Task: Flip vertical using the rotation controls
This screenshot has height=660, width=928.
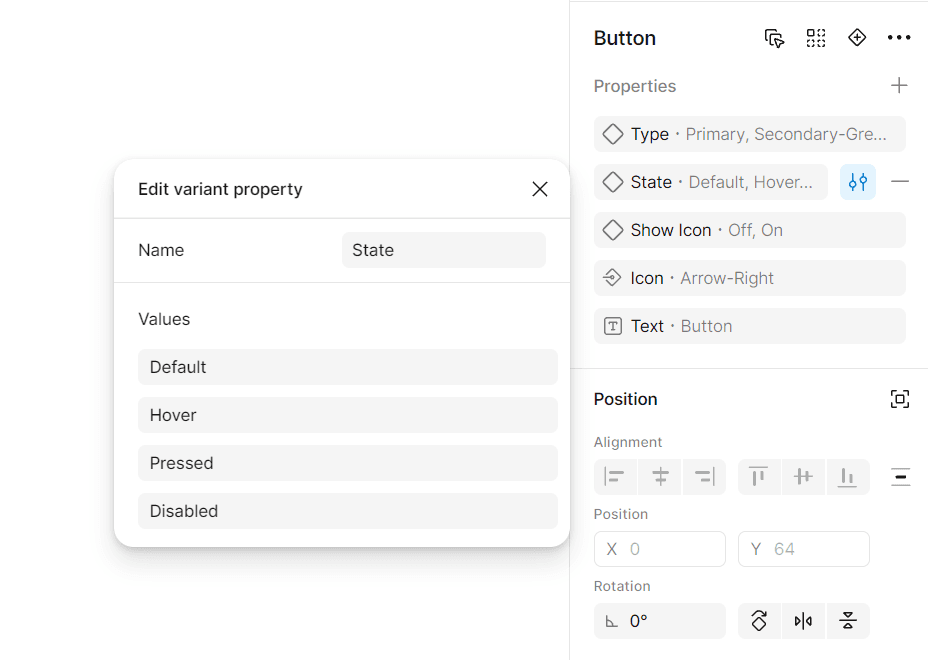Action: point(848,621)
